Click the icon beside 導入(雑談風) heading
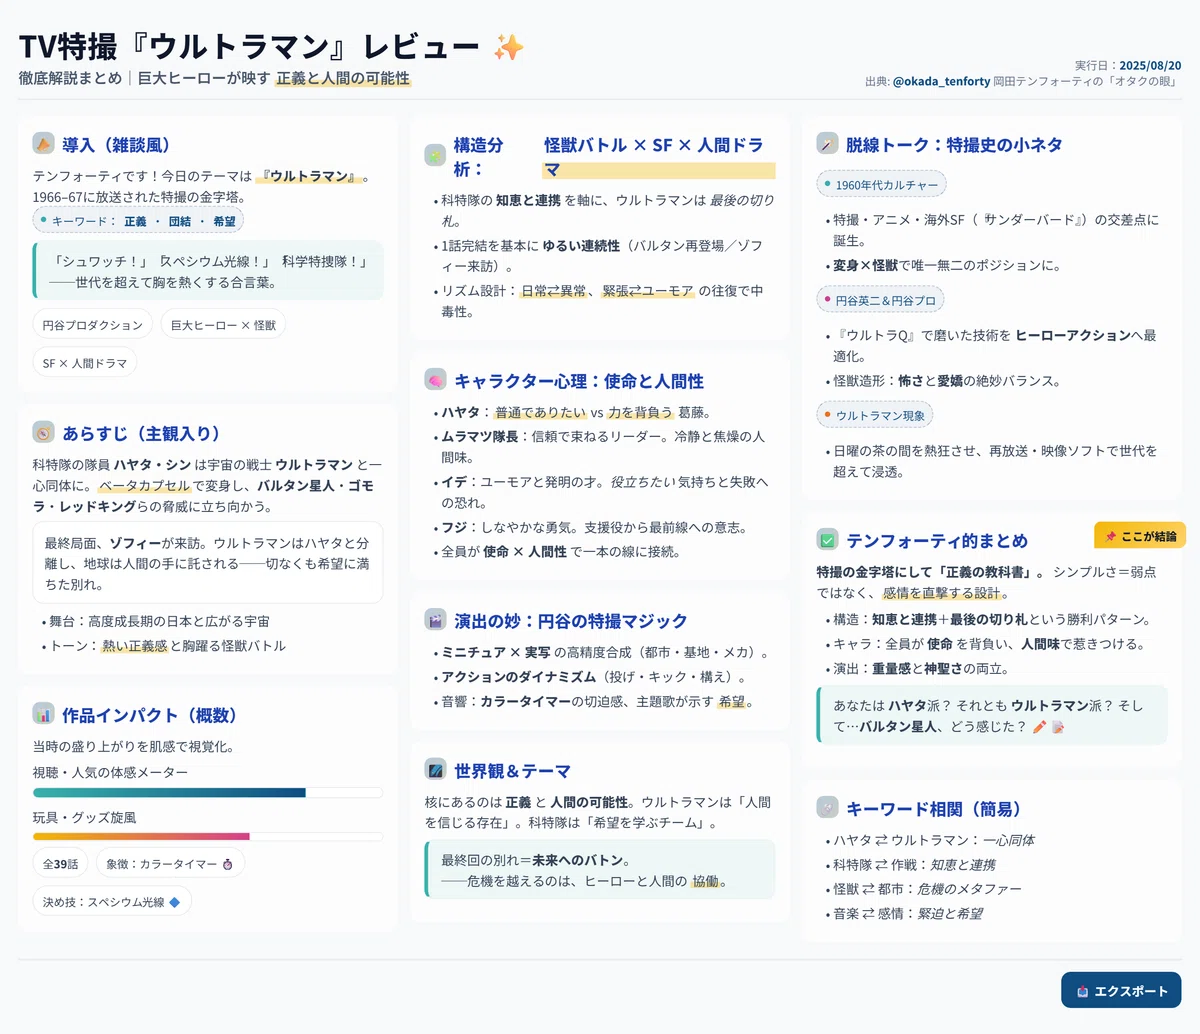The width and height of the screenshot is (1200, 1034). (43, 144)
